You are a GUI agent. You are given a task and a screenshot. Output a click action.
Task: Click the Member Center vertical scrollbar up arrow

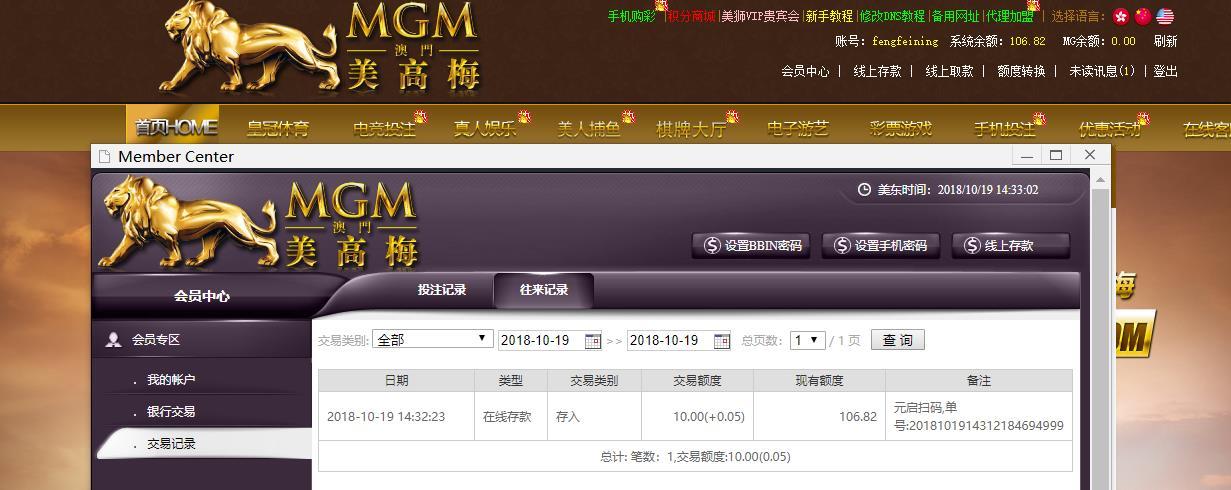pyautogui.click(x=1100, y=180)
